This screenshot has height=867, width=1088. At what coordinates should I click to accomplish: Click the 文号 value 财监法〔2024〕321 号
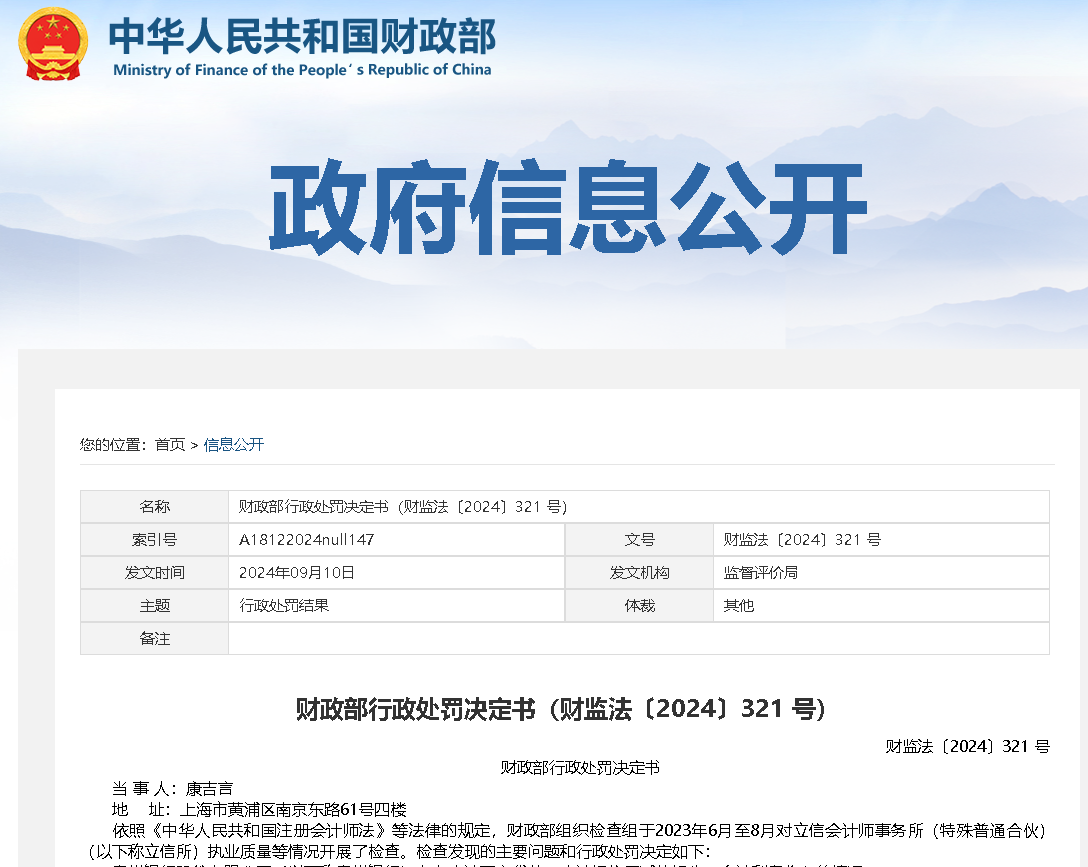click(x=802, y=540)
